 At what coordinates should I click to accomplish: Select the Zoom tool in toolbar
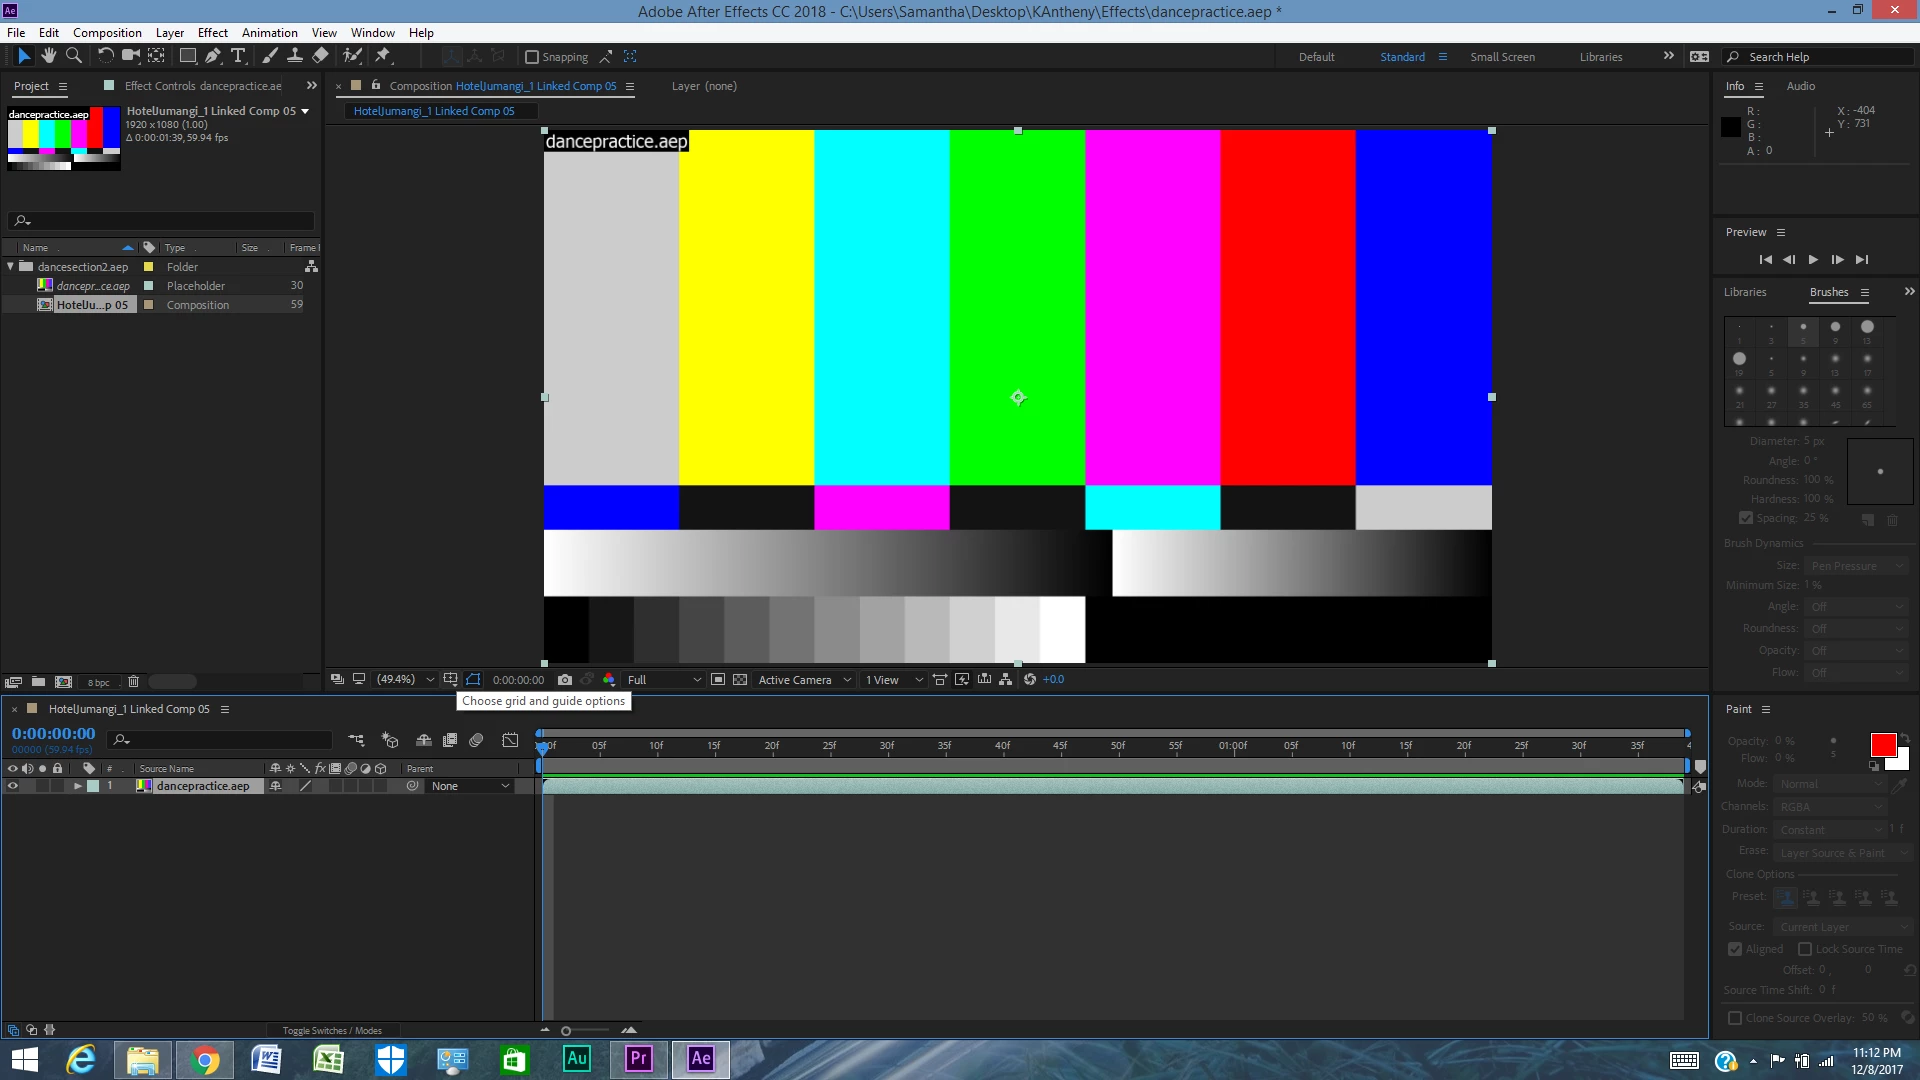tap(73, 56)
